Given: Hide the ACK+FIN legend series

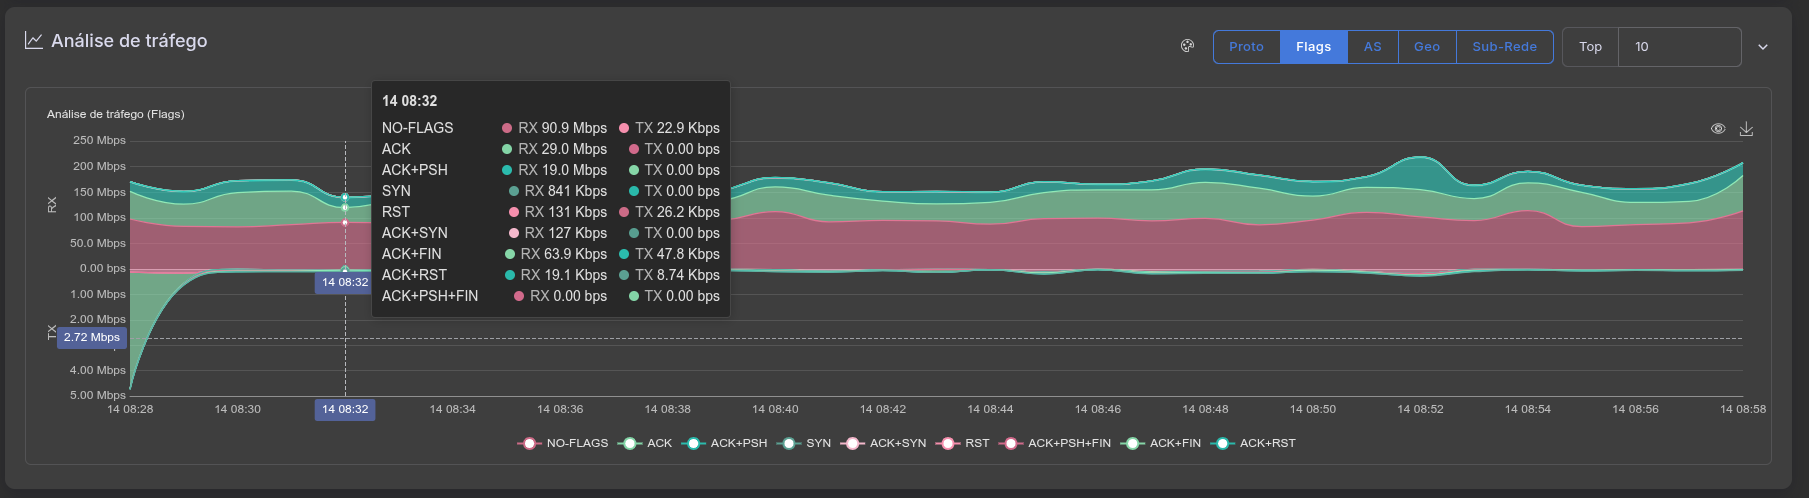Looking at the screenshot, I should pos(1162,443).
